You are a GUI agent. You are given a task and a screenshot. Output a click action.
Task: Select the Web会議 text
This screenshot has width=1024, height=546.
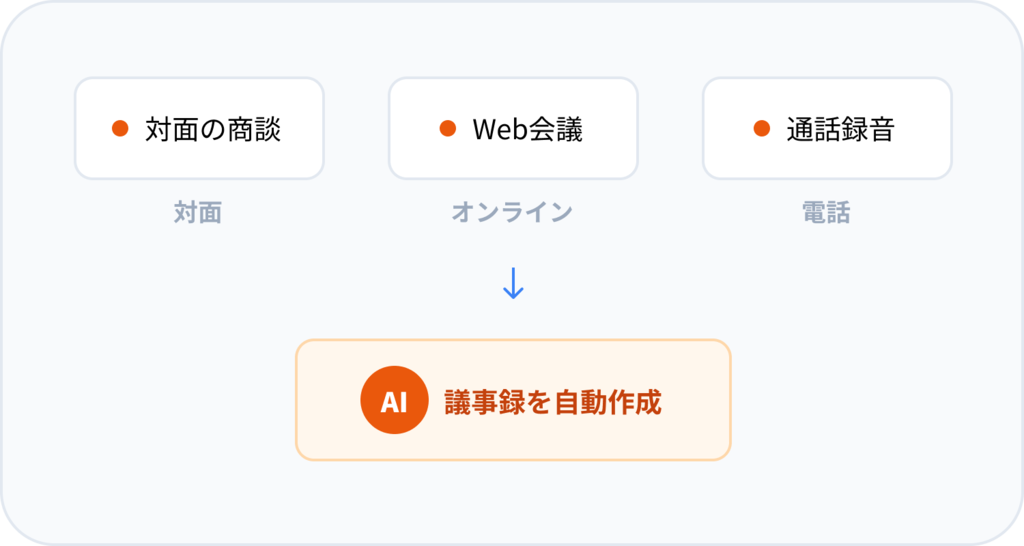pyautogui.click(x=527, y=129)
